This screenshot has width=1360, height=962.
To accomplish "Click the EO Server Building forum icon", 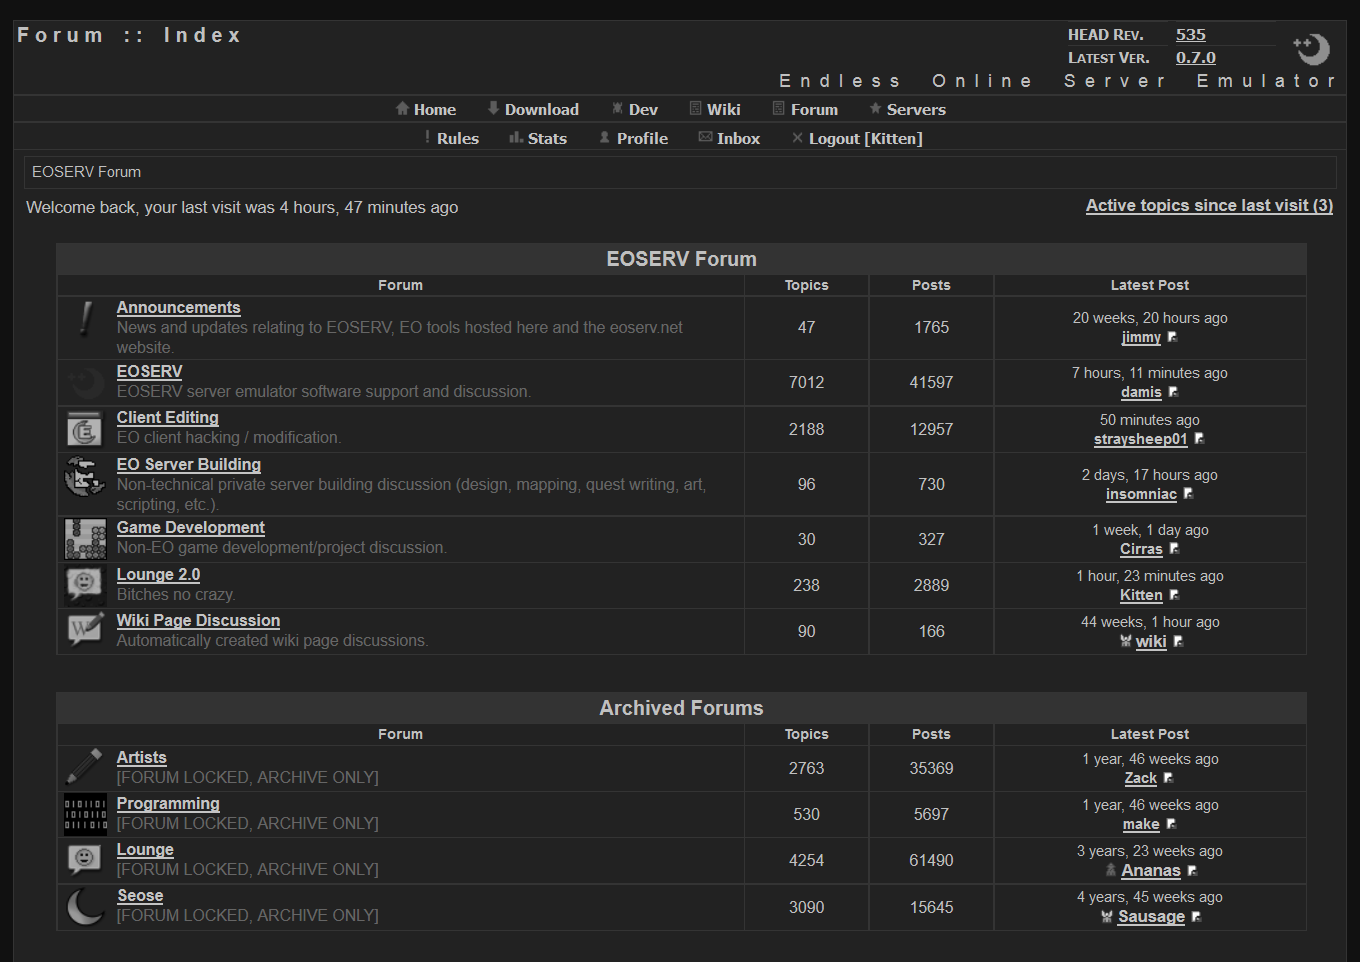I will [x=85, y=478].
